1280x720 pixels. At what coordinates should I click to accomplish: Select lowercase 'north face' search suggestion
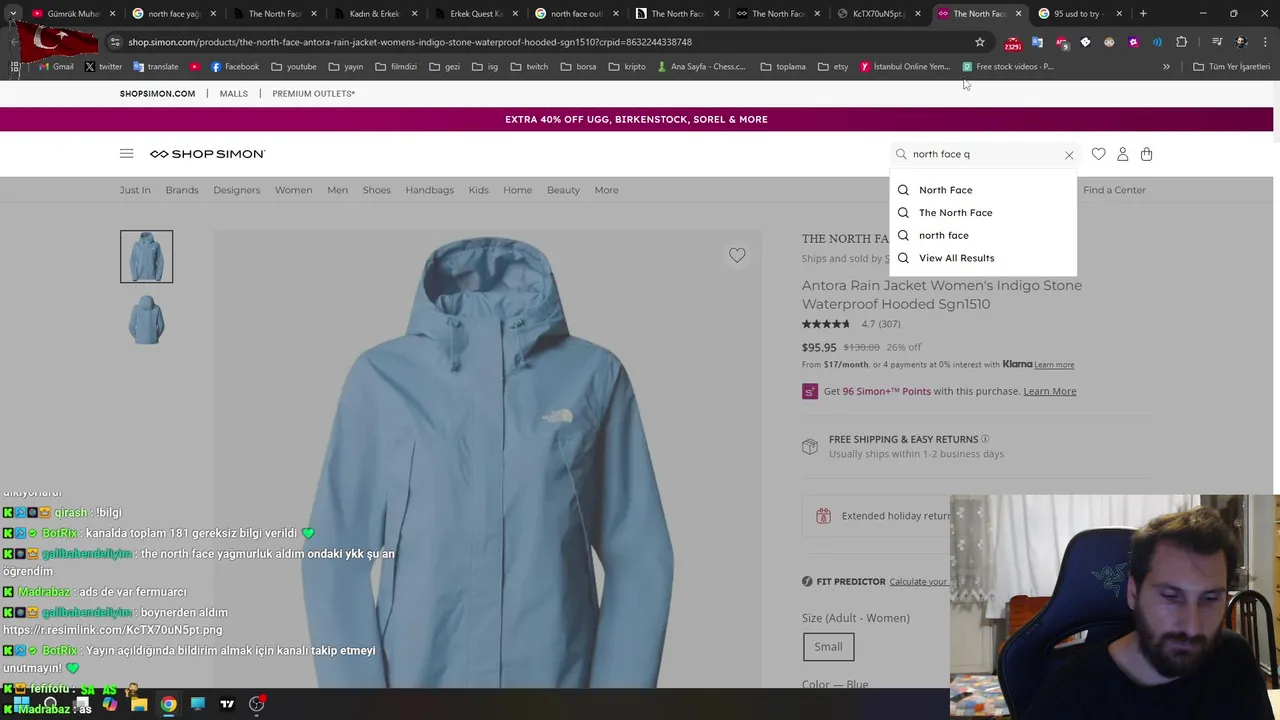click(944, 236)
